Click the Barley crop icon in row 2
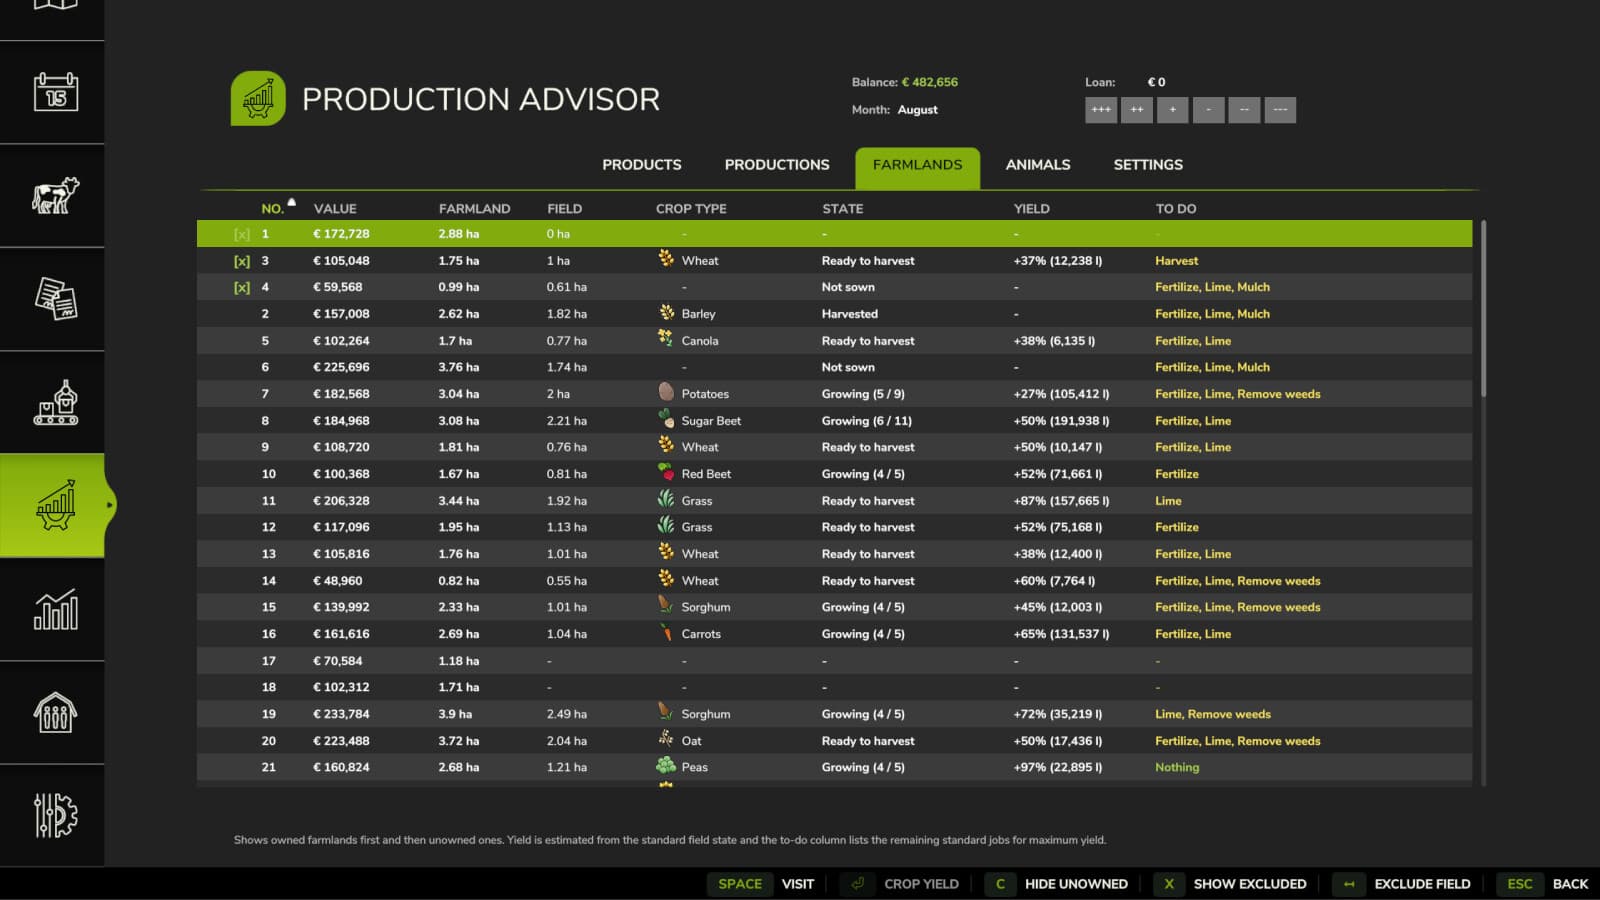Image resolution: width=1600 pixels, height=900 pixels. coord(666,313)
